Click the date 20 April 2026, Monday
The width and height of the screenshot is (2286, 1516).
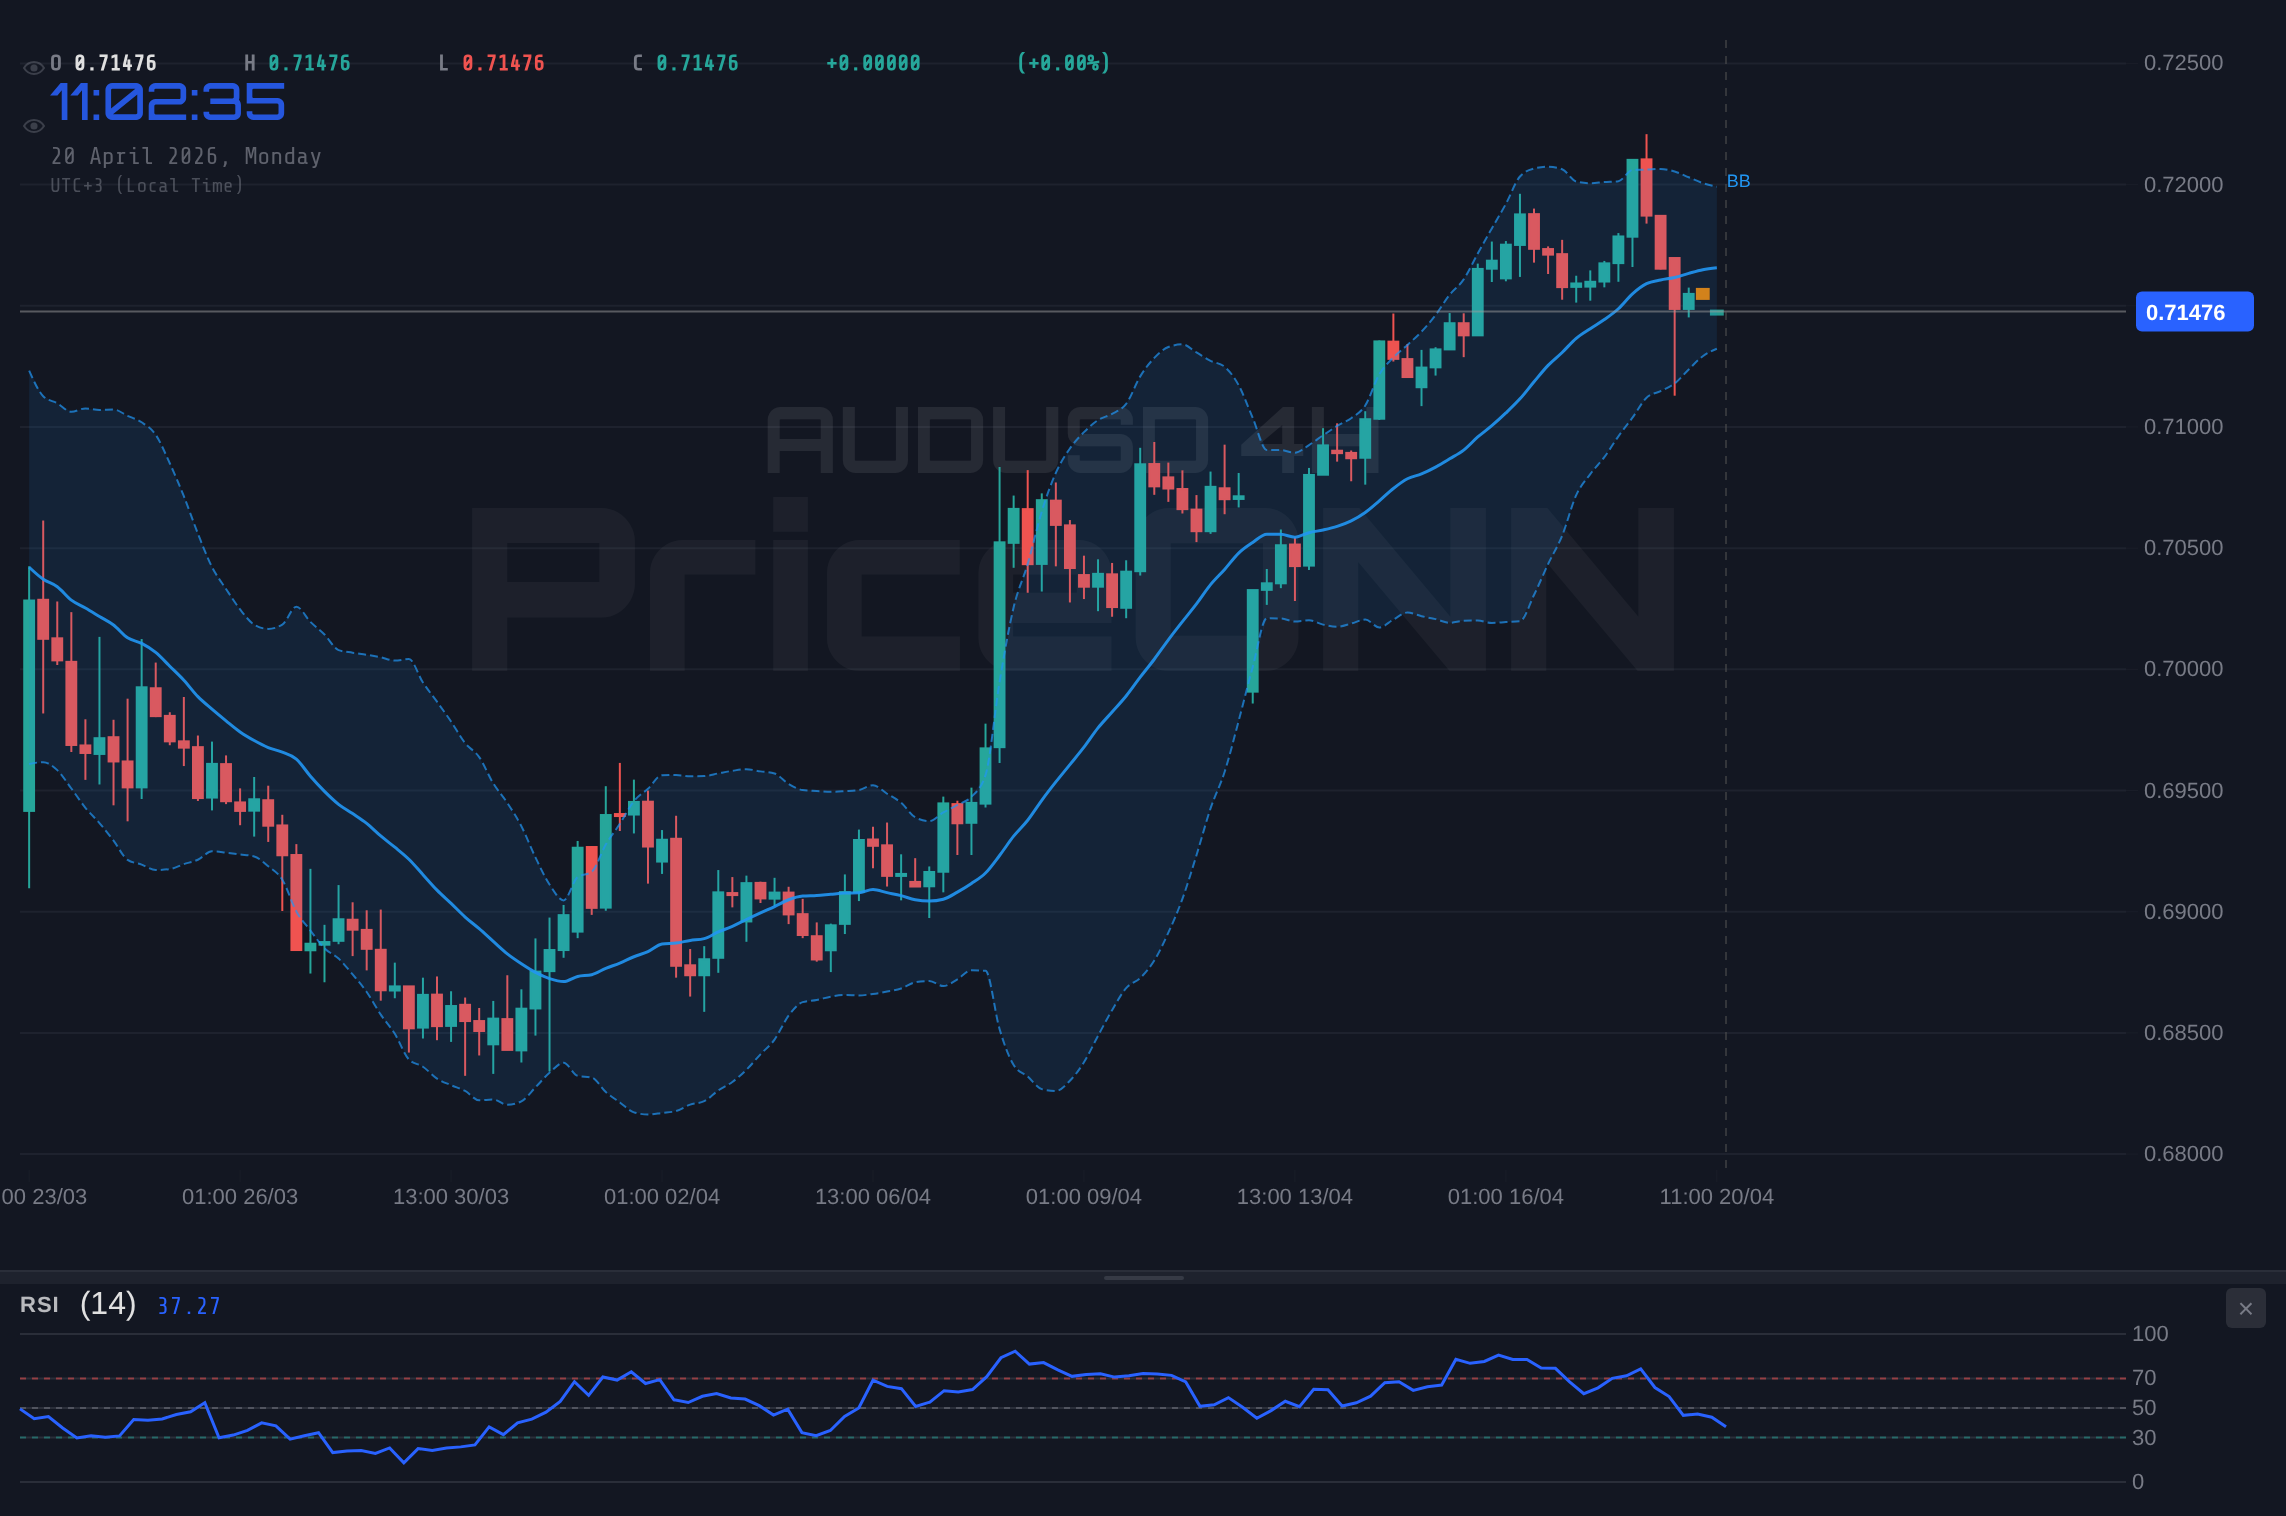tap(186, 156)
